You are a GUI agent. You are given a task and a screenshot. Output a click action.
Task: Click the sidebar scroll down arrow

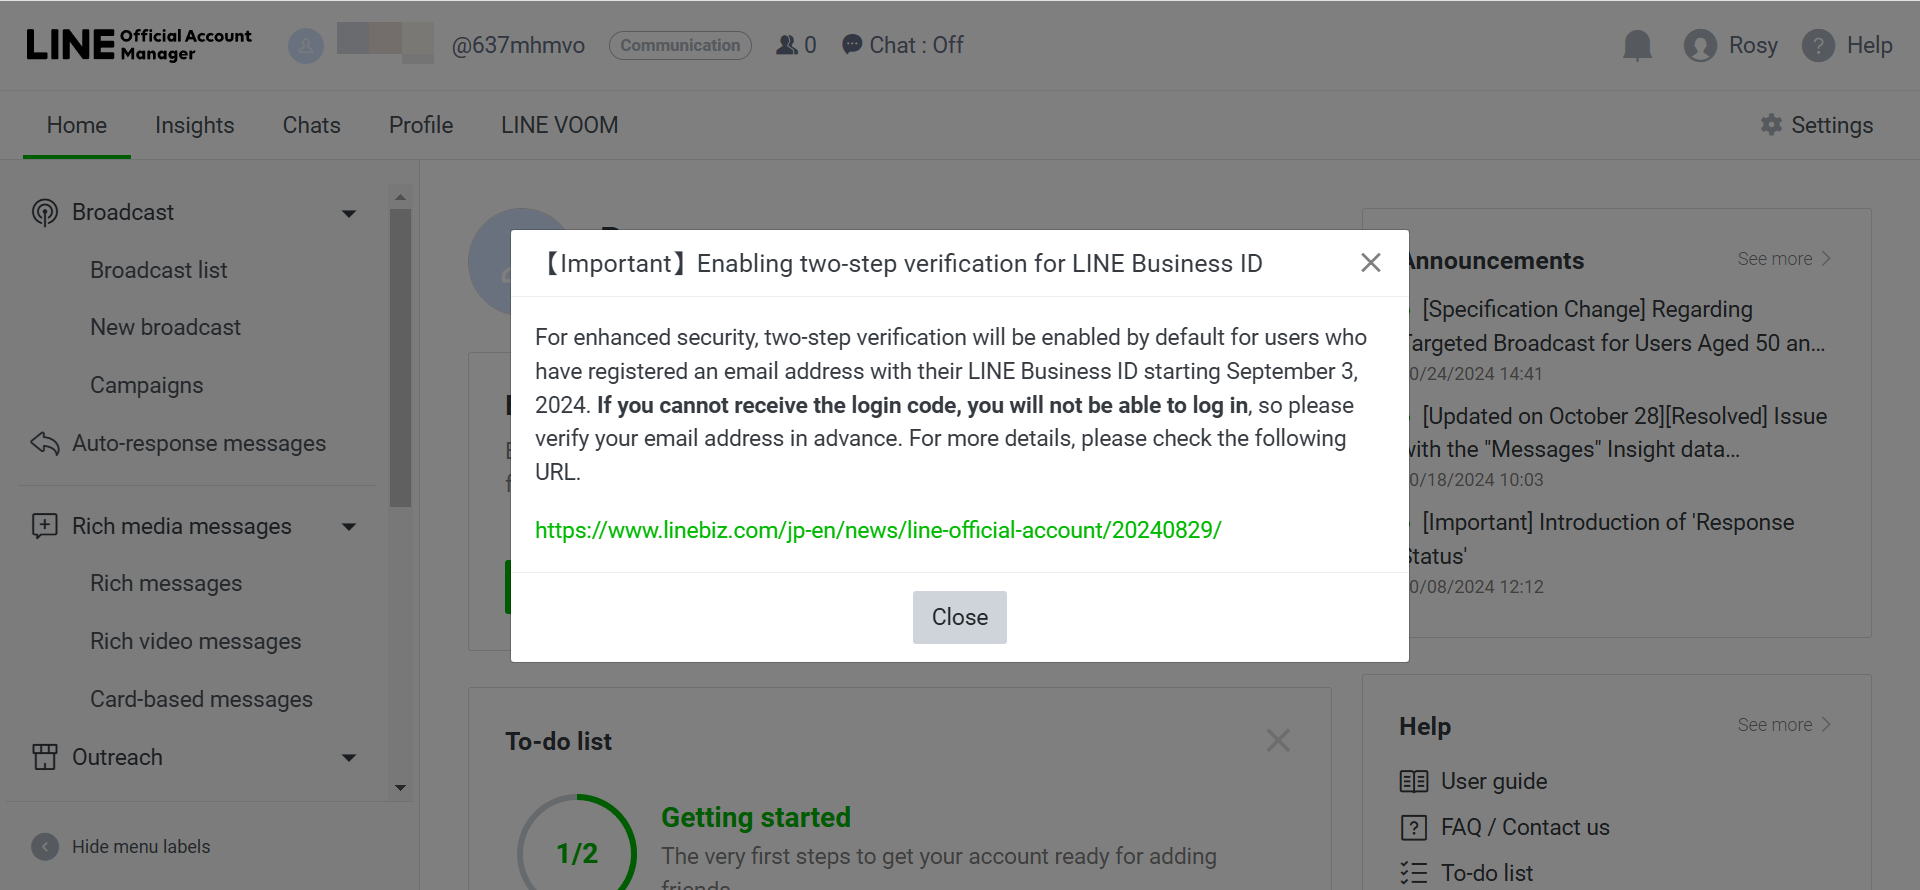[400, 788]
